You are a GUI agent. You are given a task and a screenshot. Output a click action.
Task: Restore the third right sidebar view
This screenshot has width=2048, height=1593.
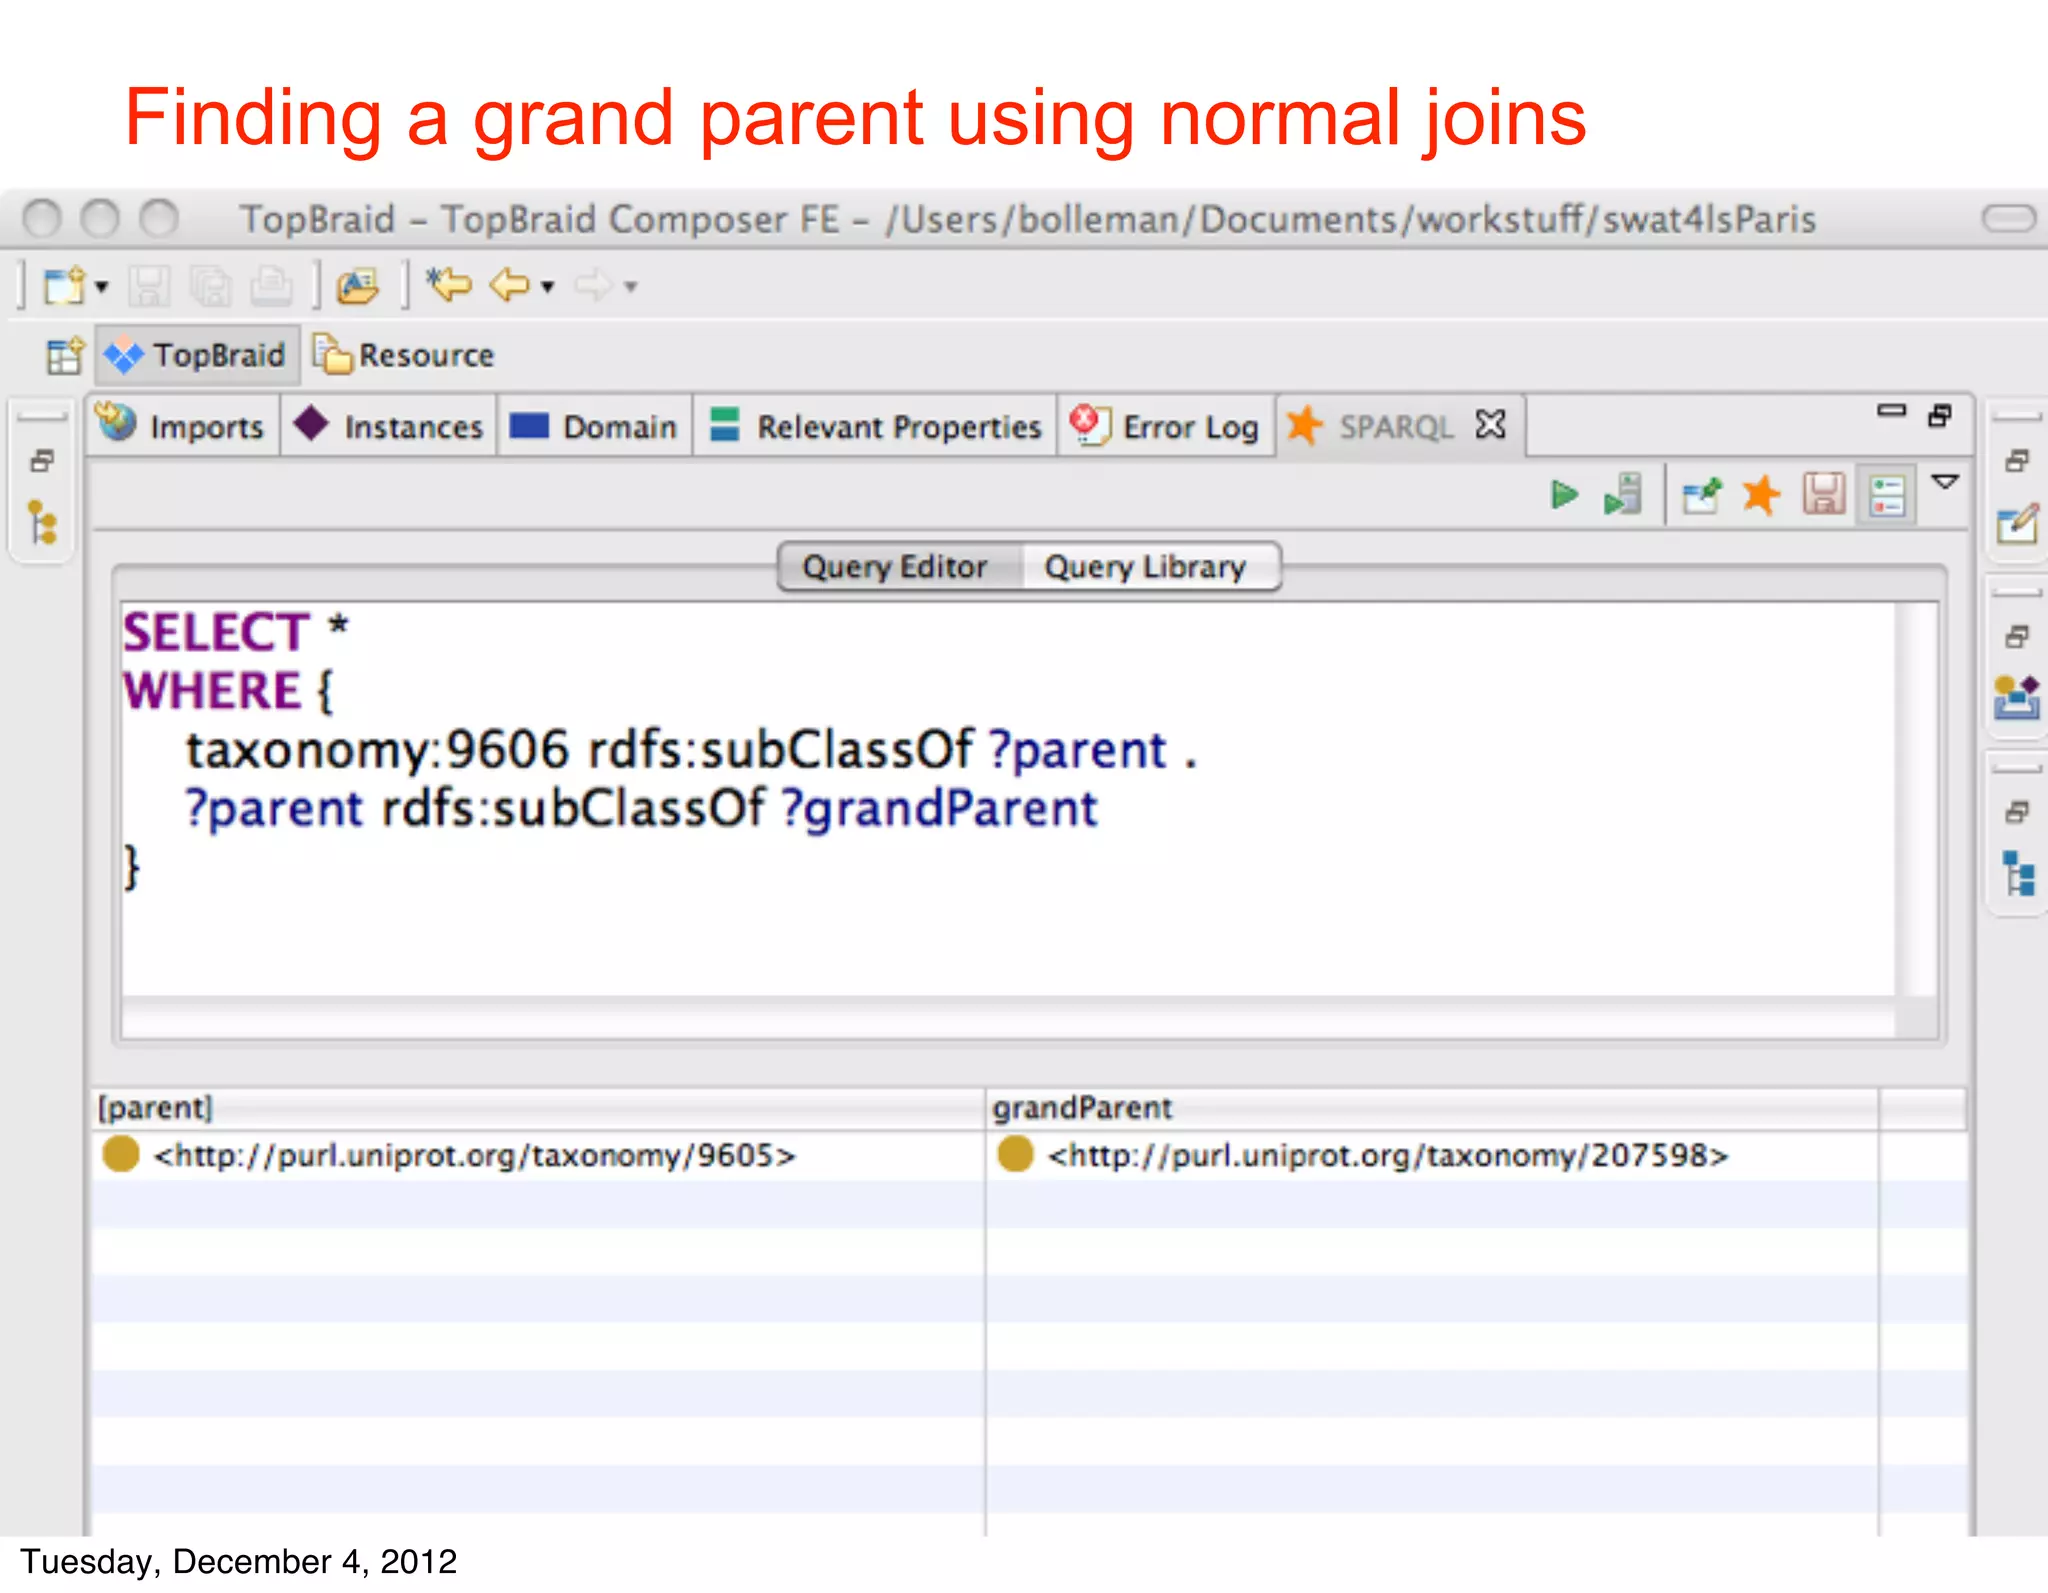coord(2018,812)
